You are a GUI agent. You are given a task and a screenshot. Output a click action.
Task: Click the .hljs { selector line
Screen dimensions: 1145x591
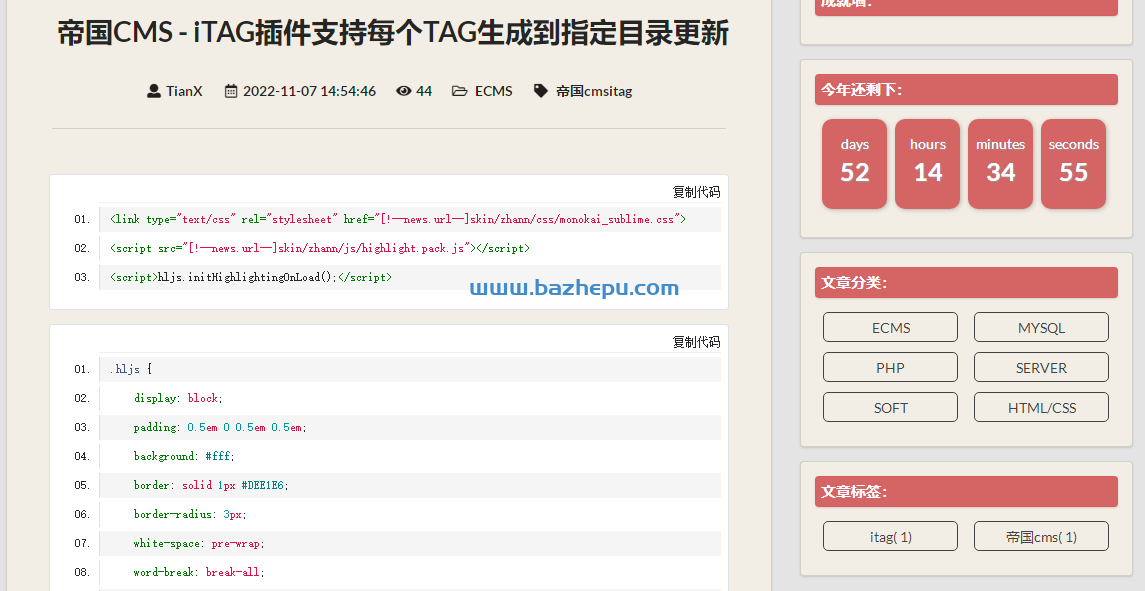410,369
